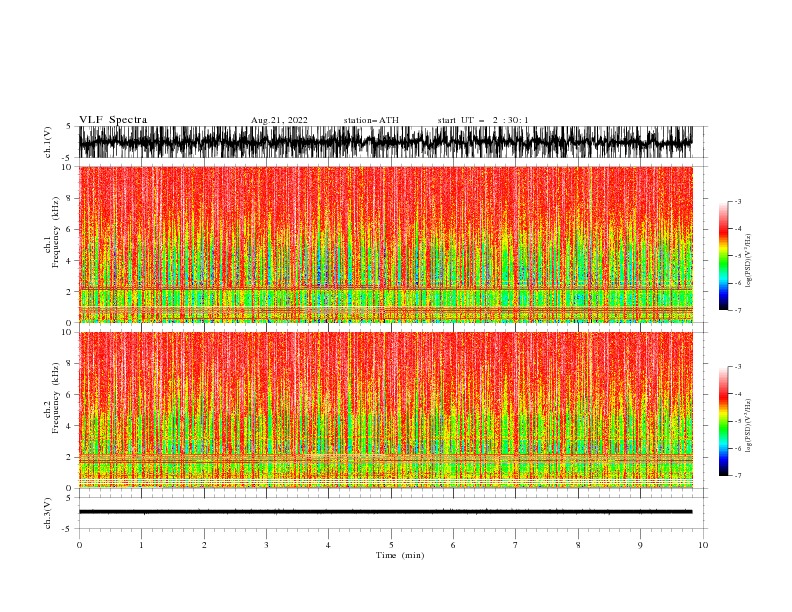Click the time tick label '10'

(x=703, y=545)
